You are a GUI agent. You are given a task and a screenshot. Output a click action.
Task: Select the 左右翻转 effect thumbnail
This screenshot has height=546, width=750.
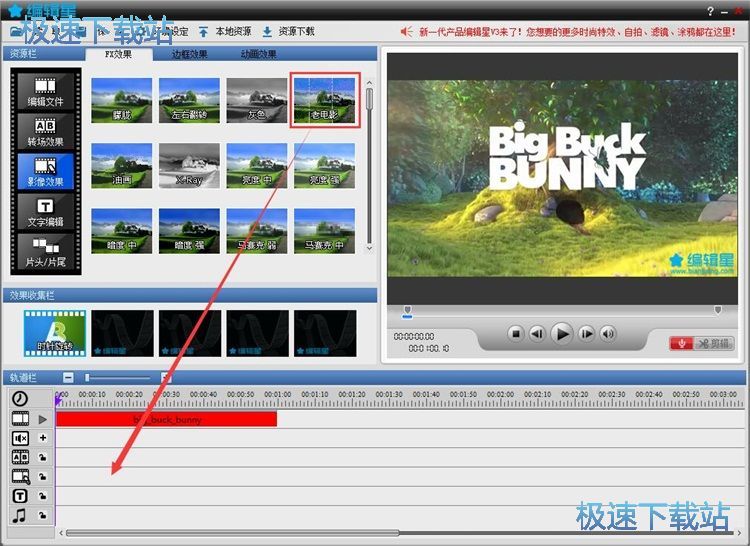click(x=189, y=100)
